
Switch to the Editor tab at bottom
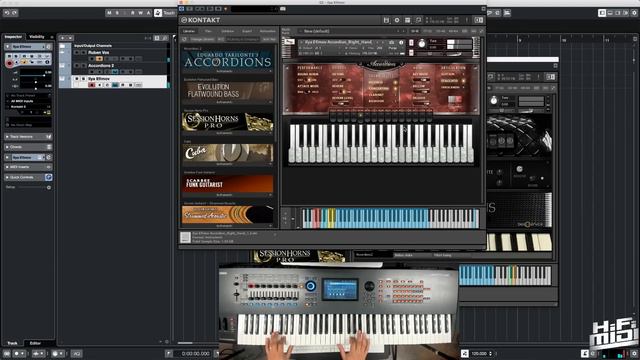36,343
